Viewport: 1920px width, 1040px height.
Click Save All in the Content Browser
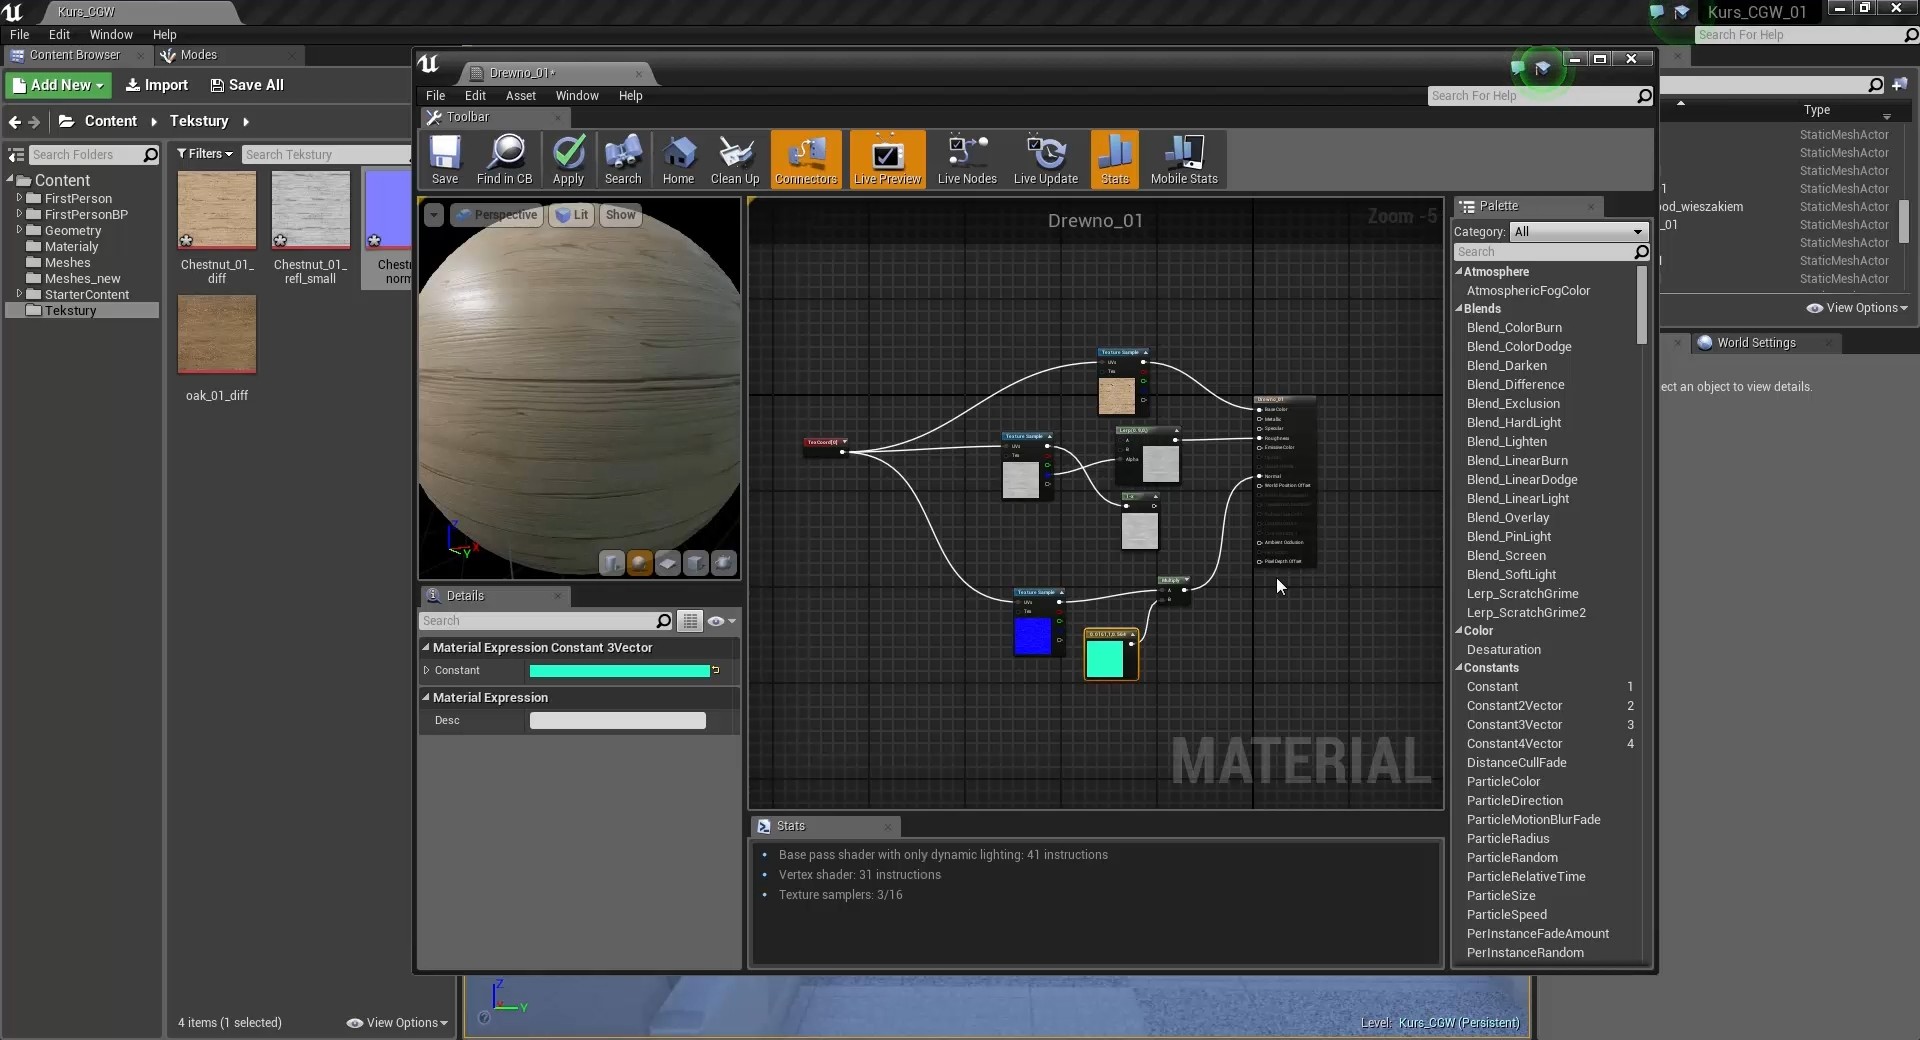click(x=247, y=85)
